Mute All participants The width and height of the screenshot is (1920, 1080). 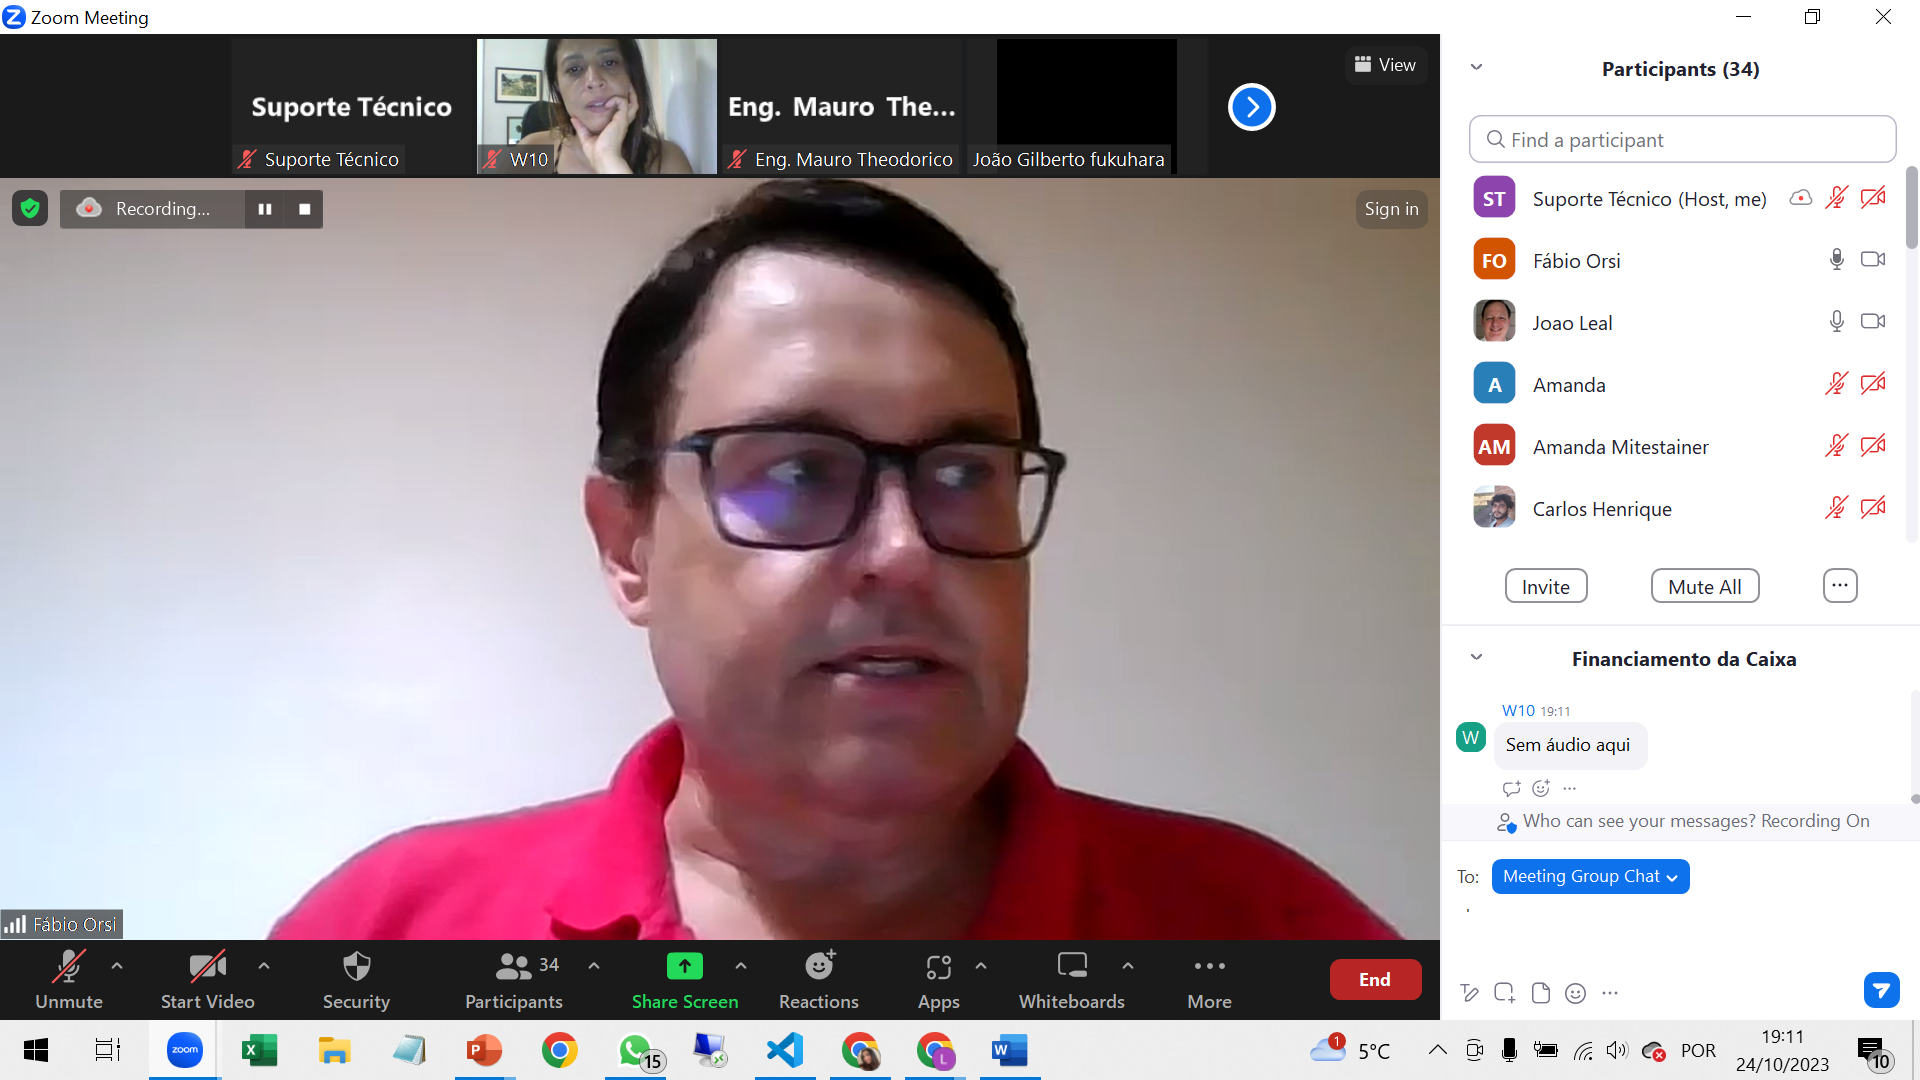pyautogui.click(x=1705, y=587)
